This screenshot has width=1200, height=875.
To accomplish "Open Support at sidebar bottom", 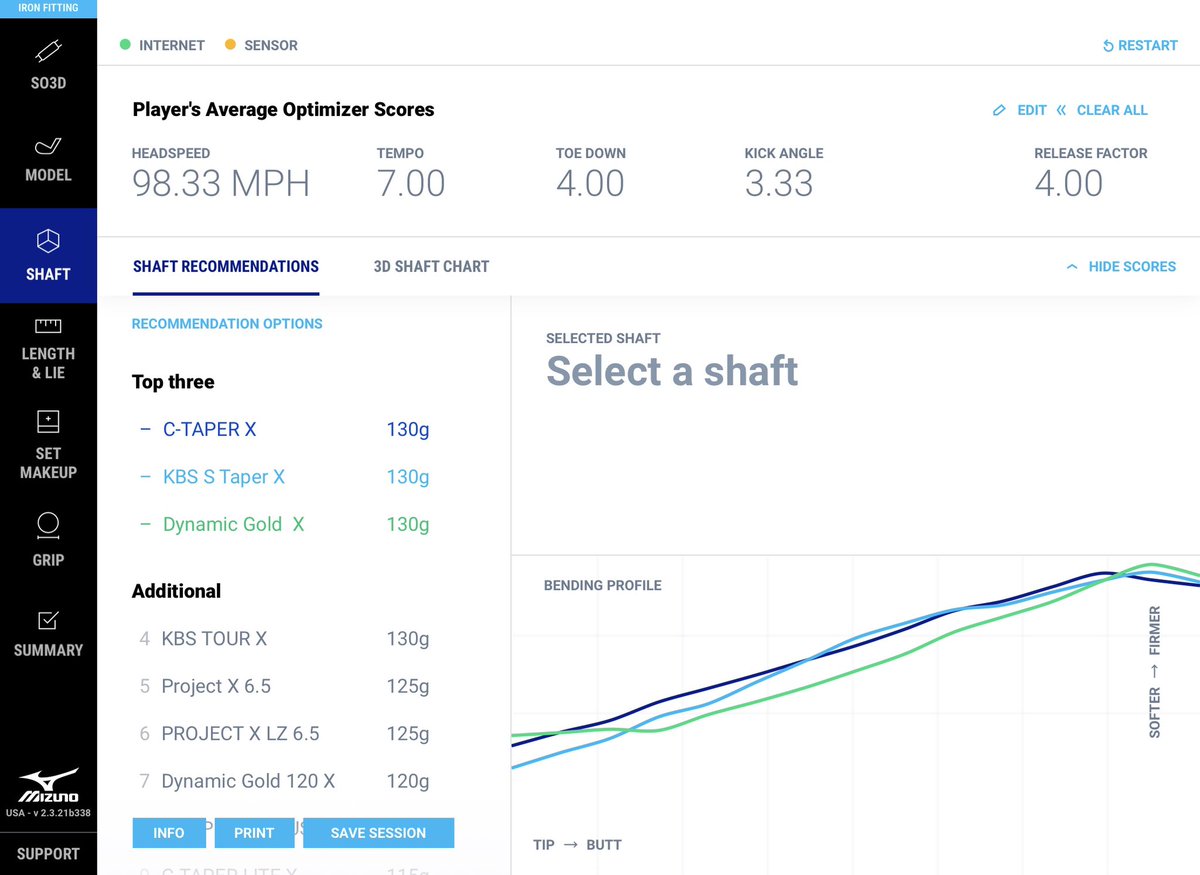I will coord(48,854).
